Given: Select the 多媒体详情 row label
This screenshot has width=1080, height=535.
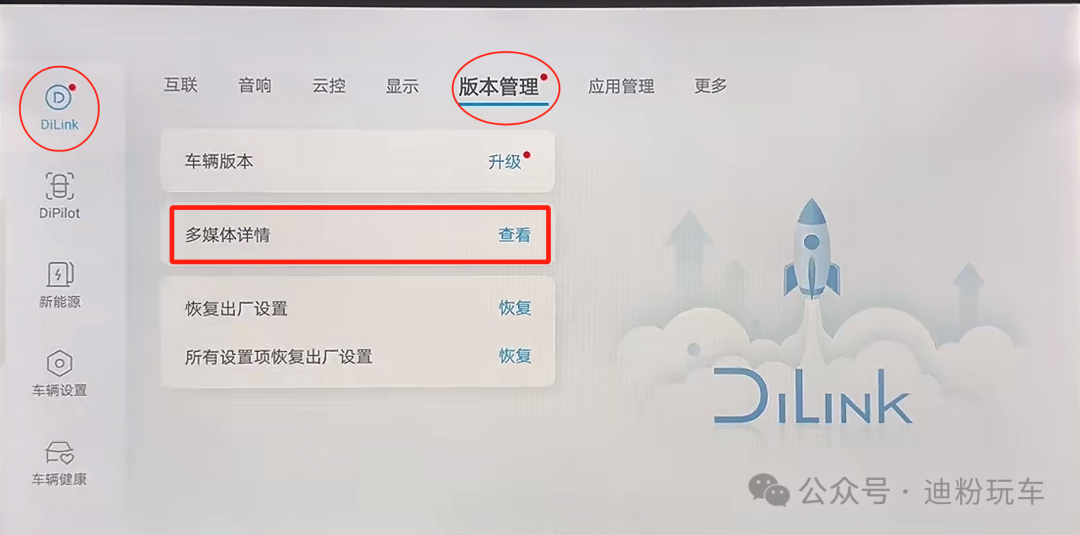Looking at the screenshot, I should tap(227, 235).
